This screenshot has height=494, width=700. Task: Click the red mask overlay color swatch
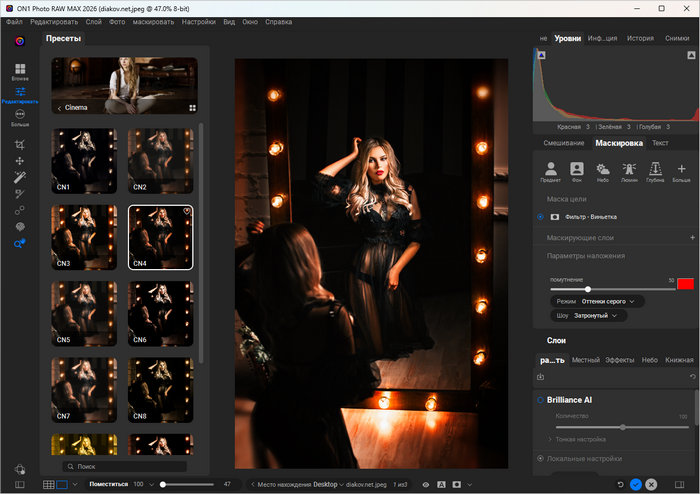(x=684, y=284)
